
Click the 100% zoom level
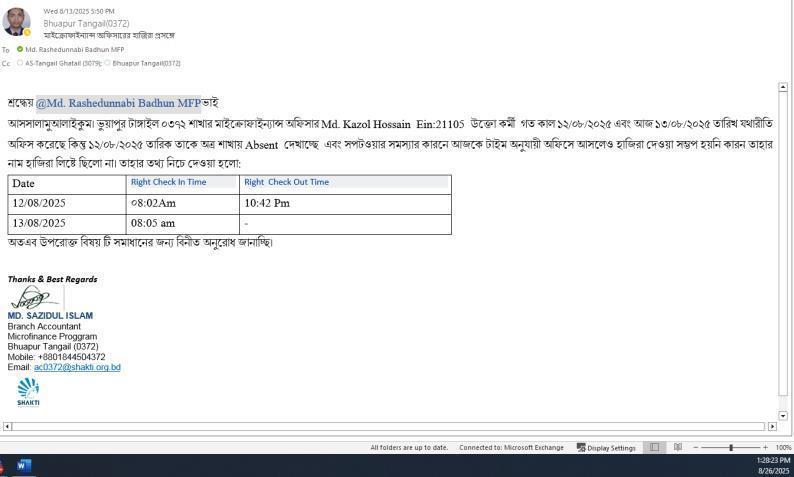783,448
